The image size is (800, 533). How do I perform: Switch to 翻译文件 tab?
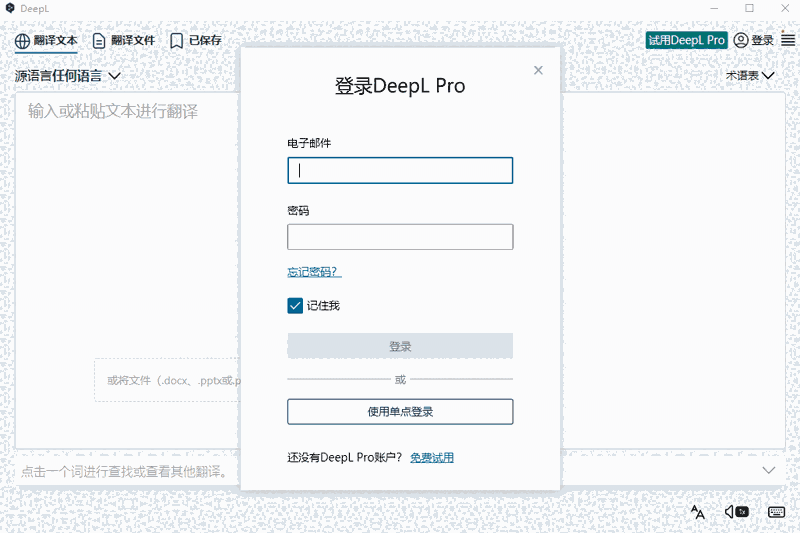(124, 40)
